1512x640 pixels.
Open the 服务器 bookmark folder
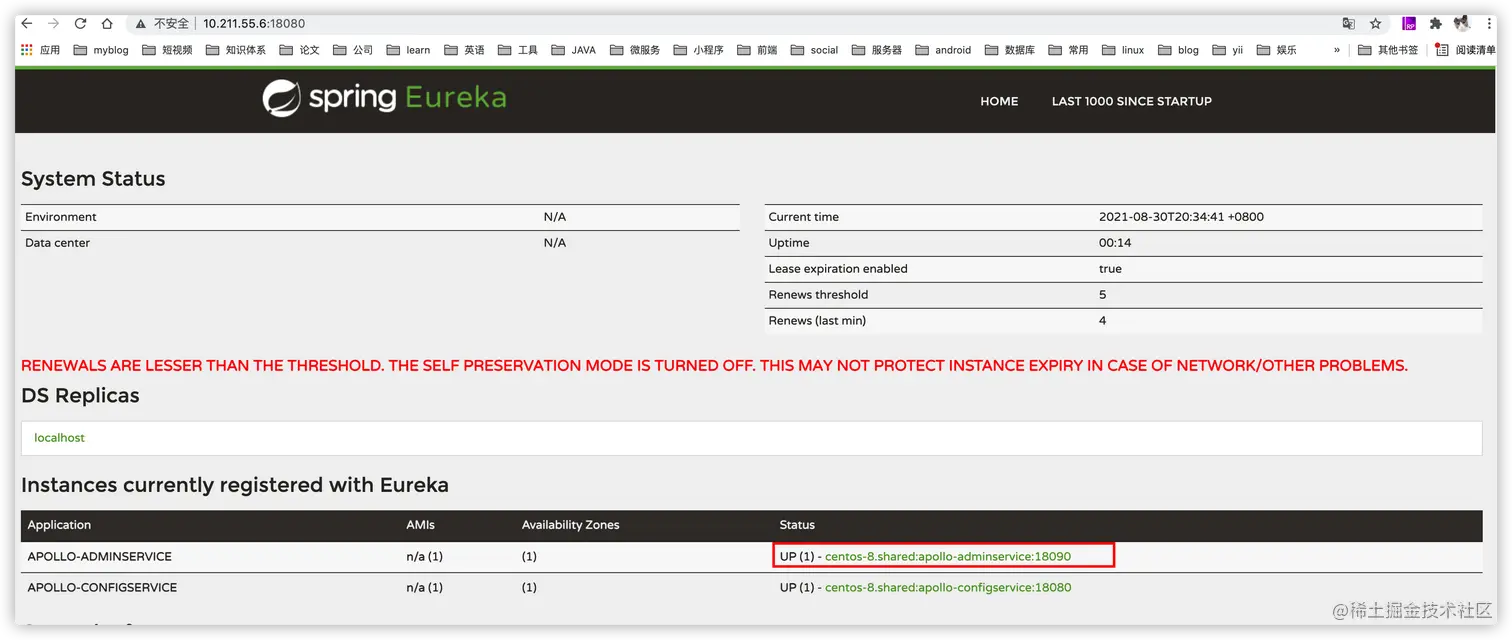pos(876,50)
